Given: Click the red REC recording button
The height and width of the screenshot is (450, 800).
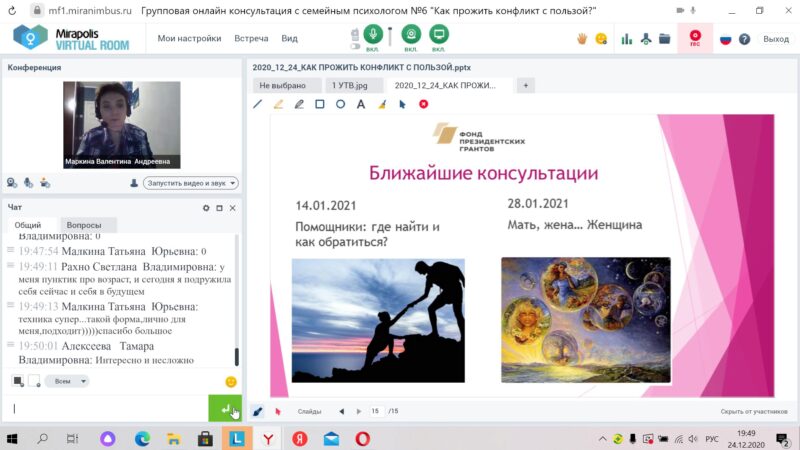Looking at the screenshot, I should click(x=695, y=38).
